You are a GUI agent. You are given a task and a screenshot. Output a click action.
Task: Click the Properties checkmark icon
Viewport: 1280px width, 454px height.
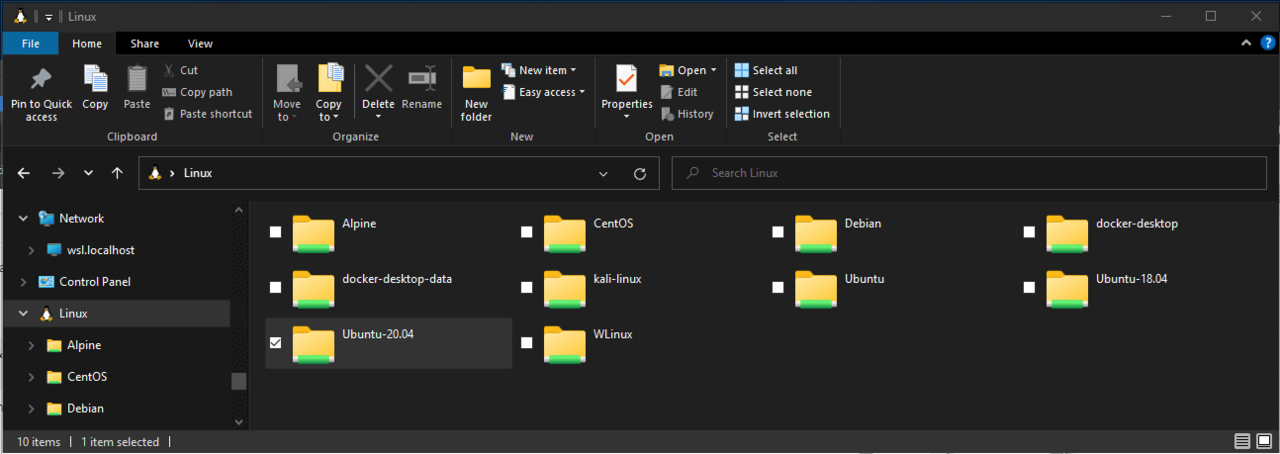pyautogui.click(x=627, y=78)
